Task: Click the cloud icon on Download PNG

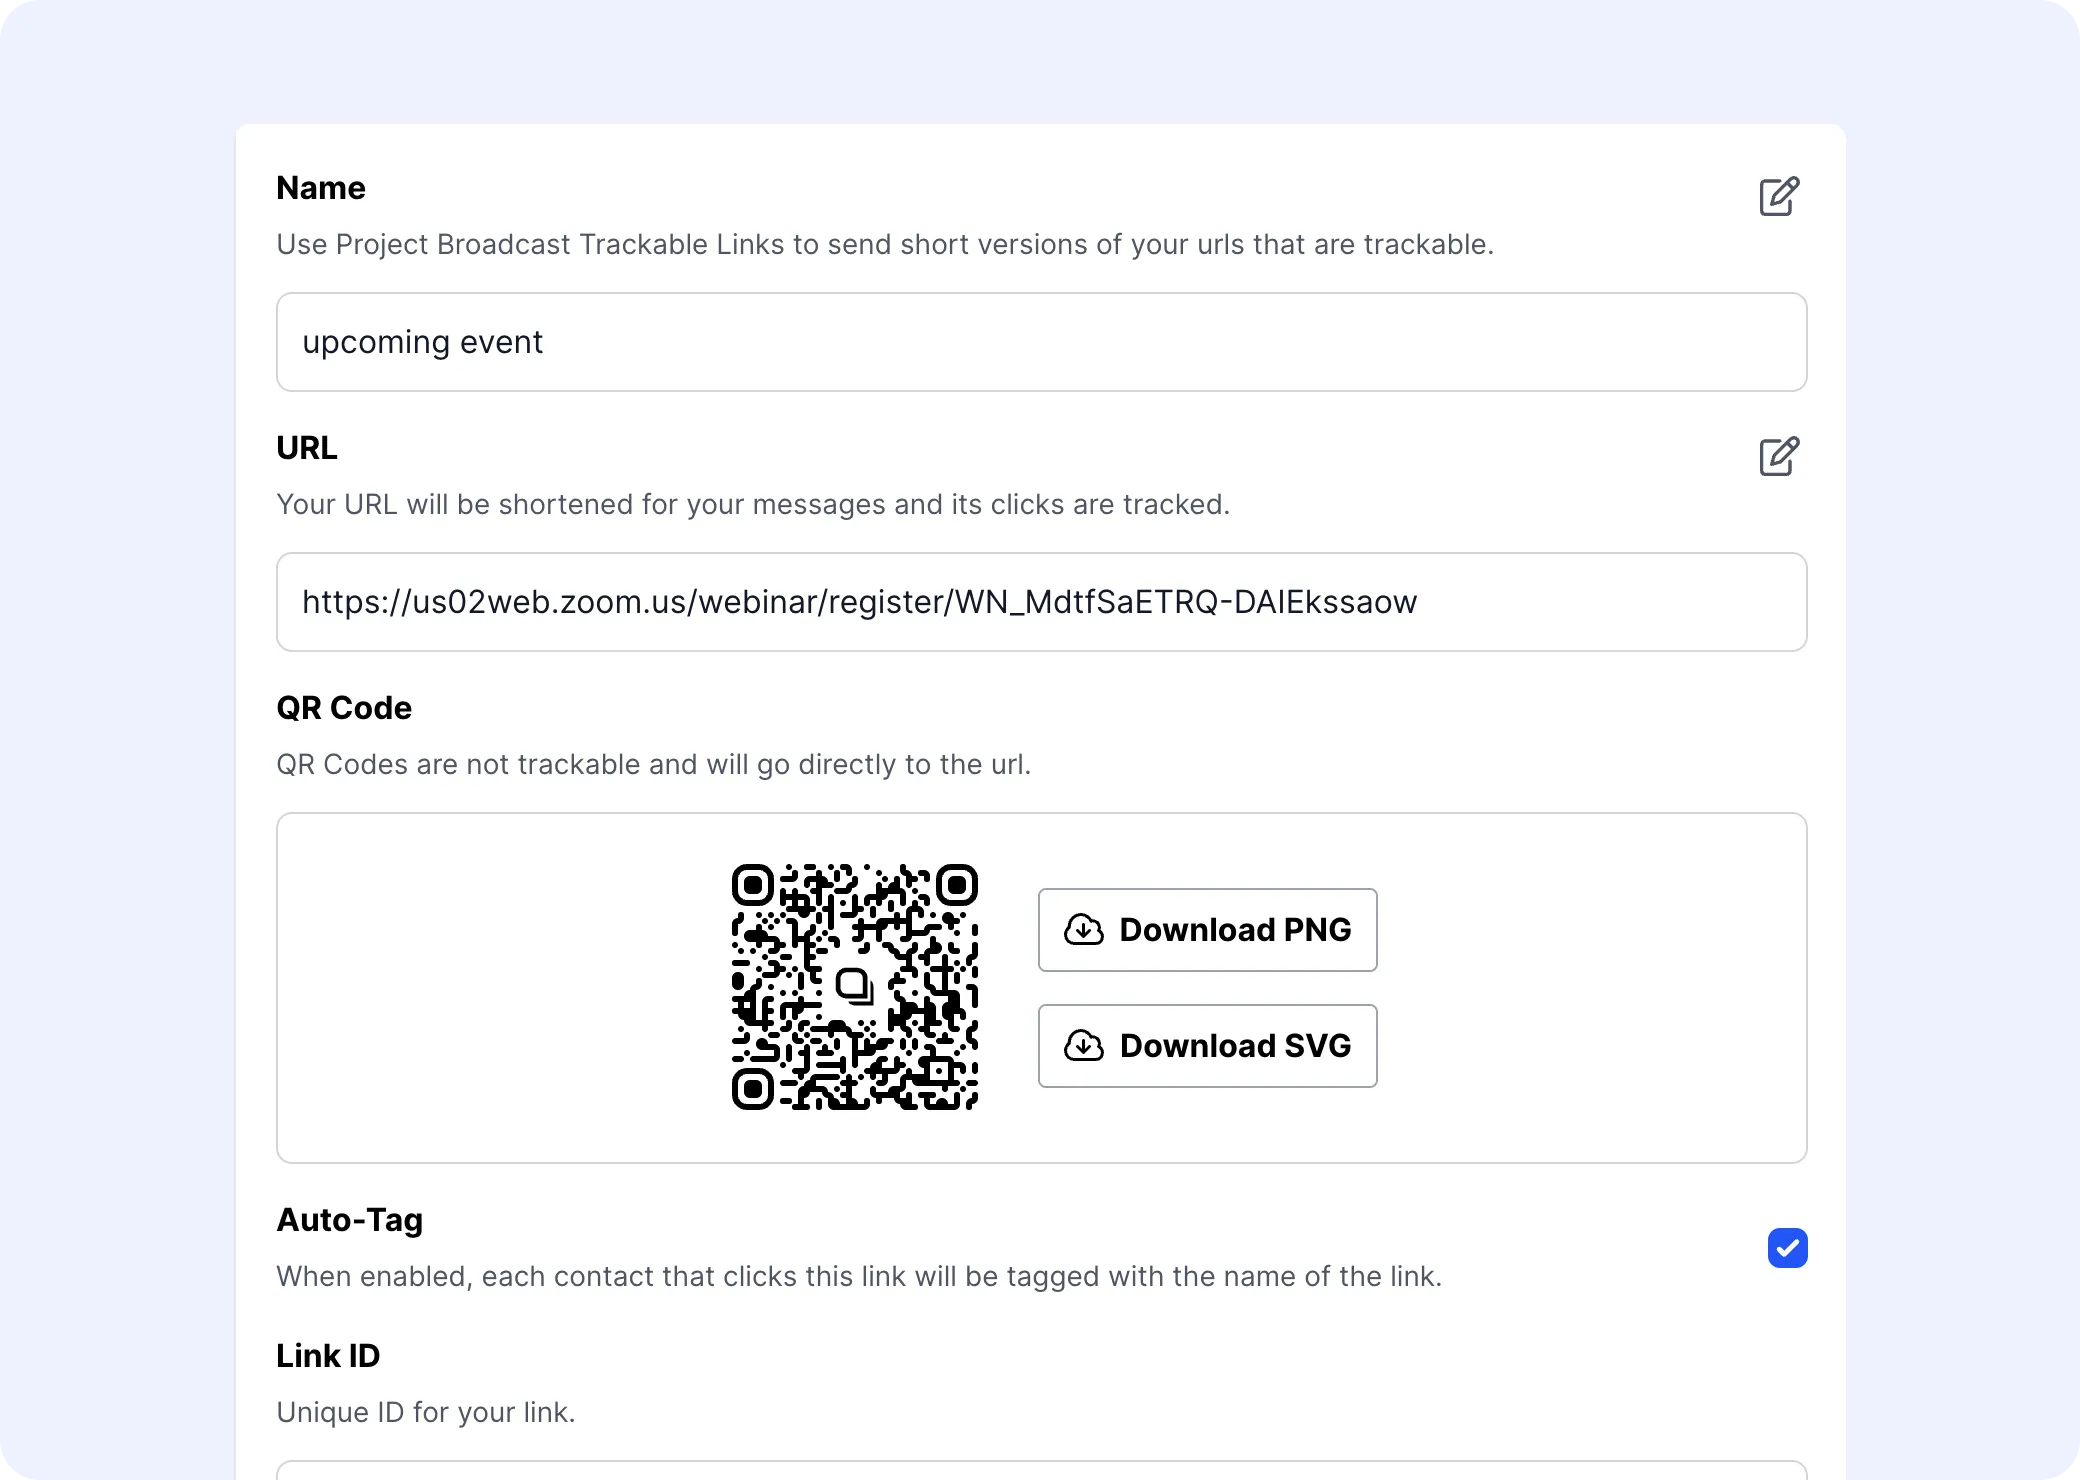Action: (x=1084, y=930)
